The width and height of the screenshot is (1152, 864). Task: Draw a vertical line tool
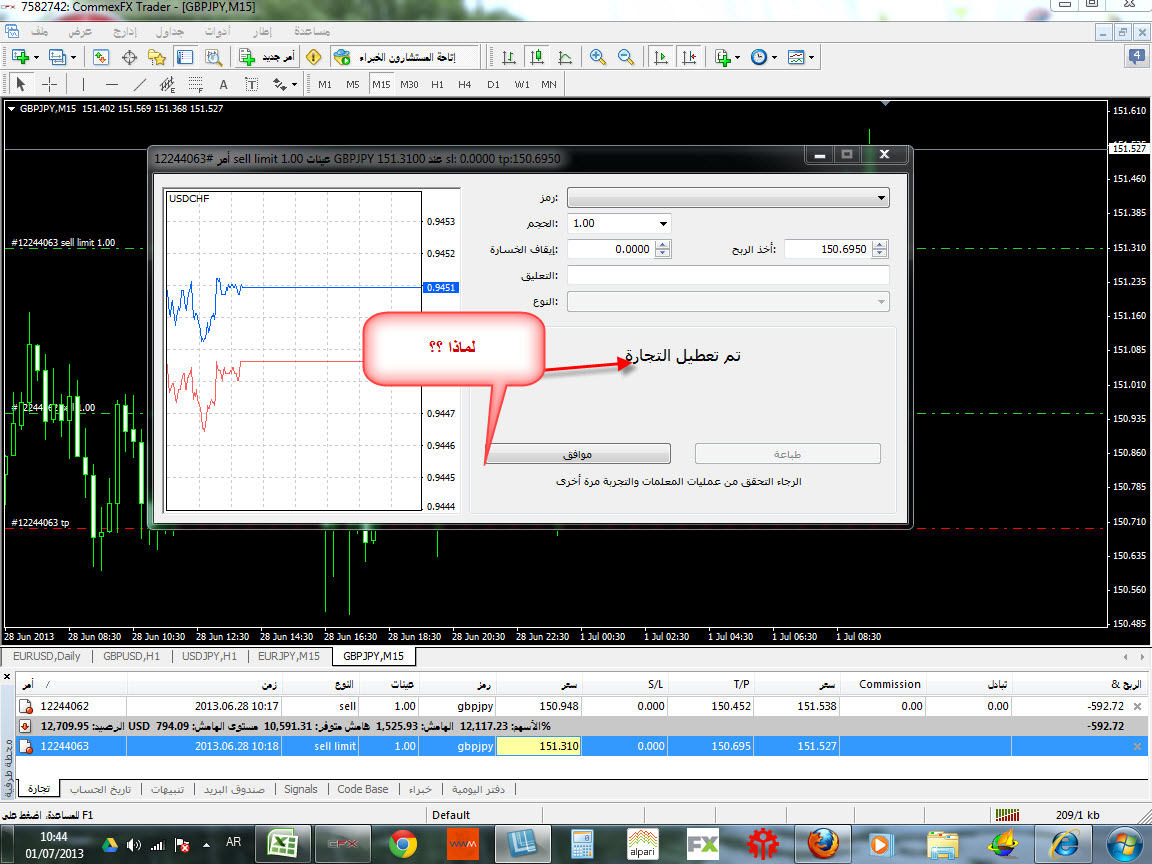[83, 84]
